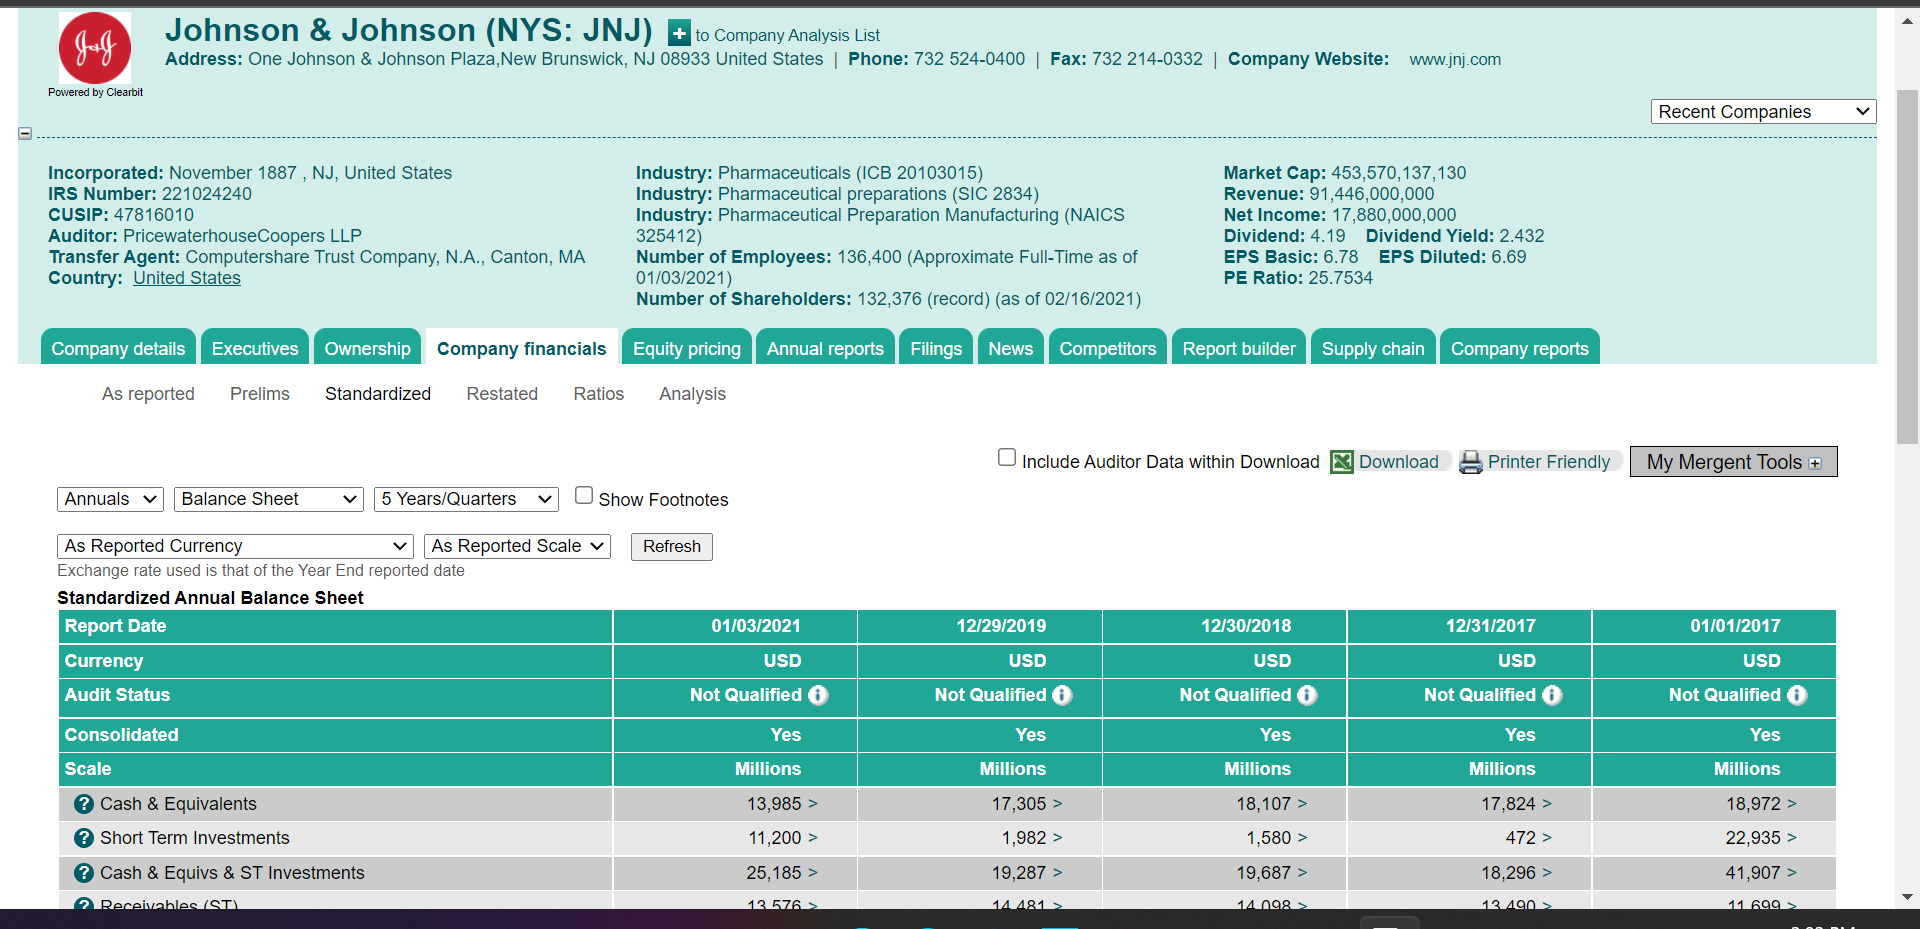Image resolution: width=1920 pixels, height=929 pixels.
Task: Click the Excel Download icon
Action: tap(1342, 461)
